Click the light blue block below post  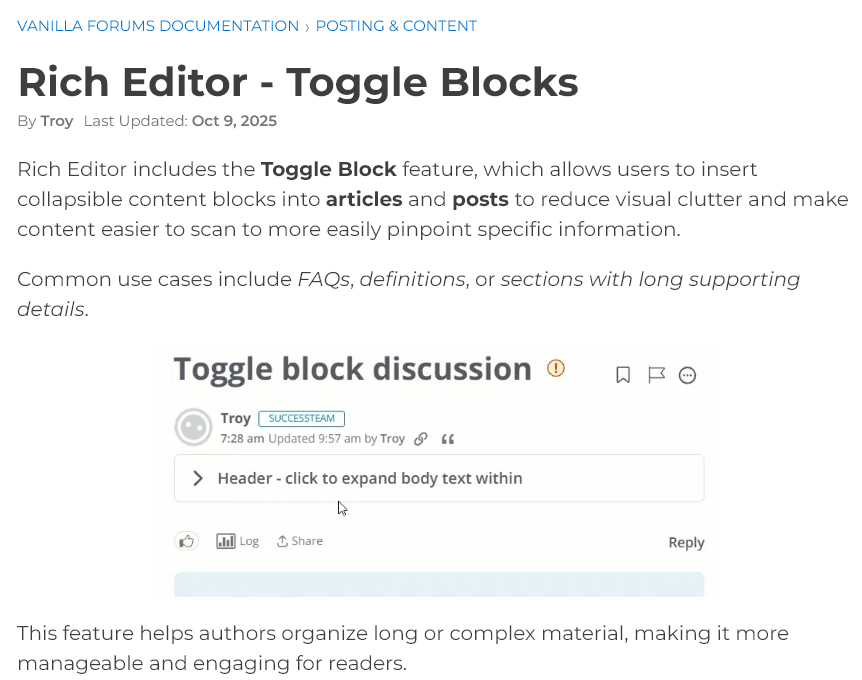pyautogui.click(x=439, y=584)
